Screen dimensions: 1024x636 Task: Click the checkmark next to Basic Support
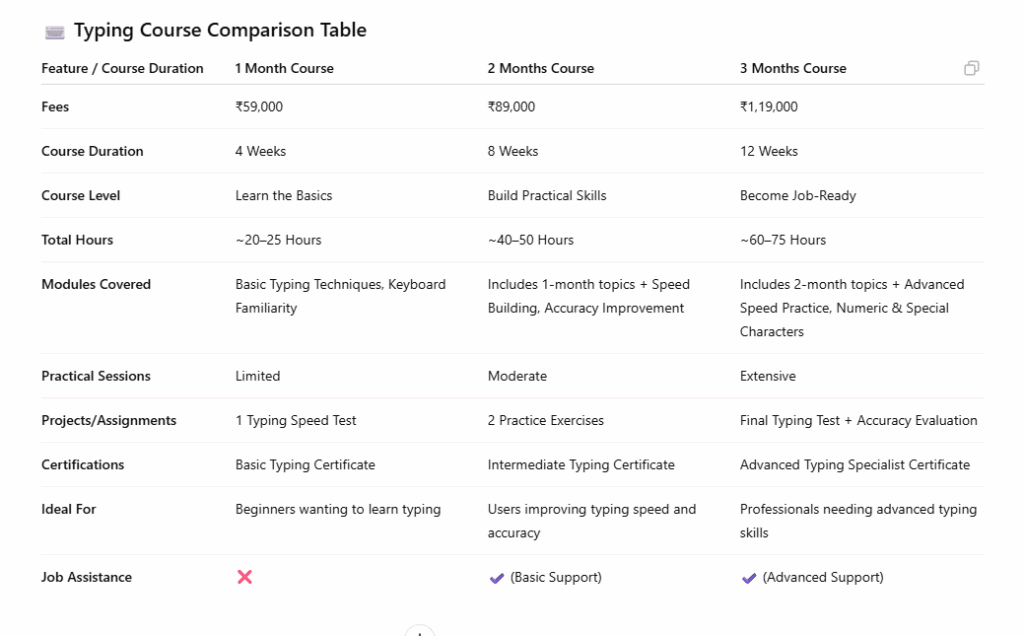(x=496, y=578)
